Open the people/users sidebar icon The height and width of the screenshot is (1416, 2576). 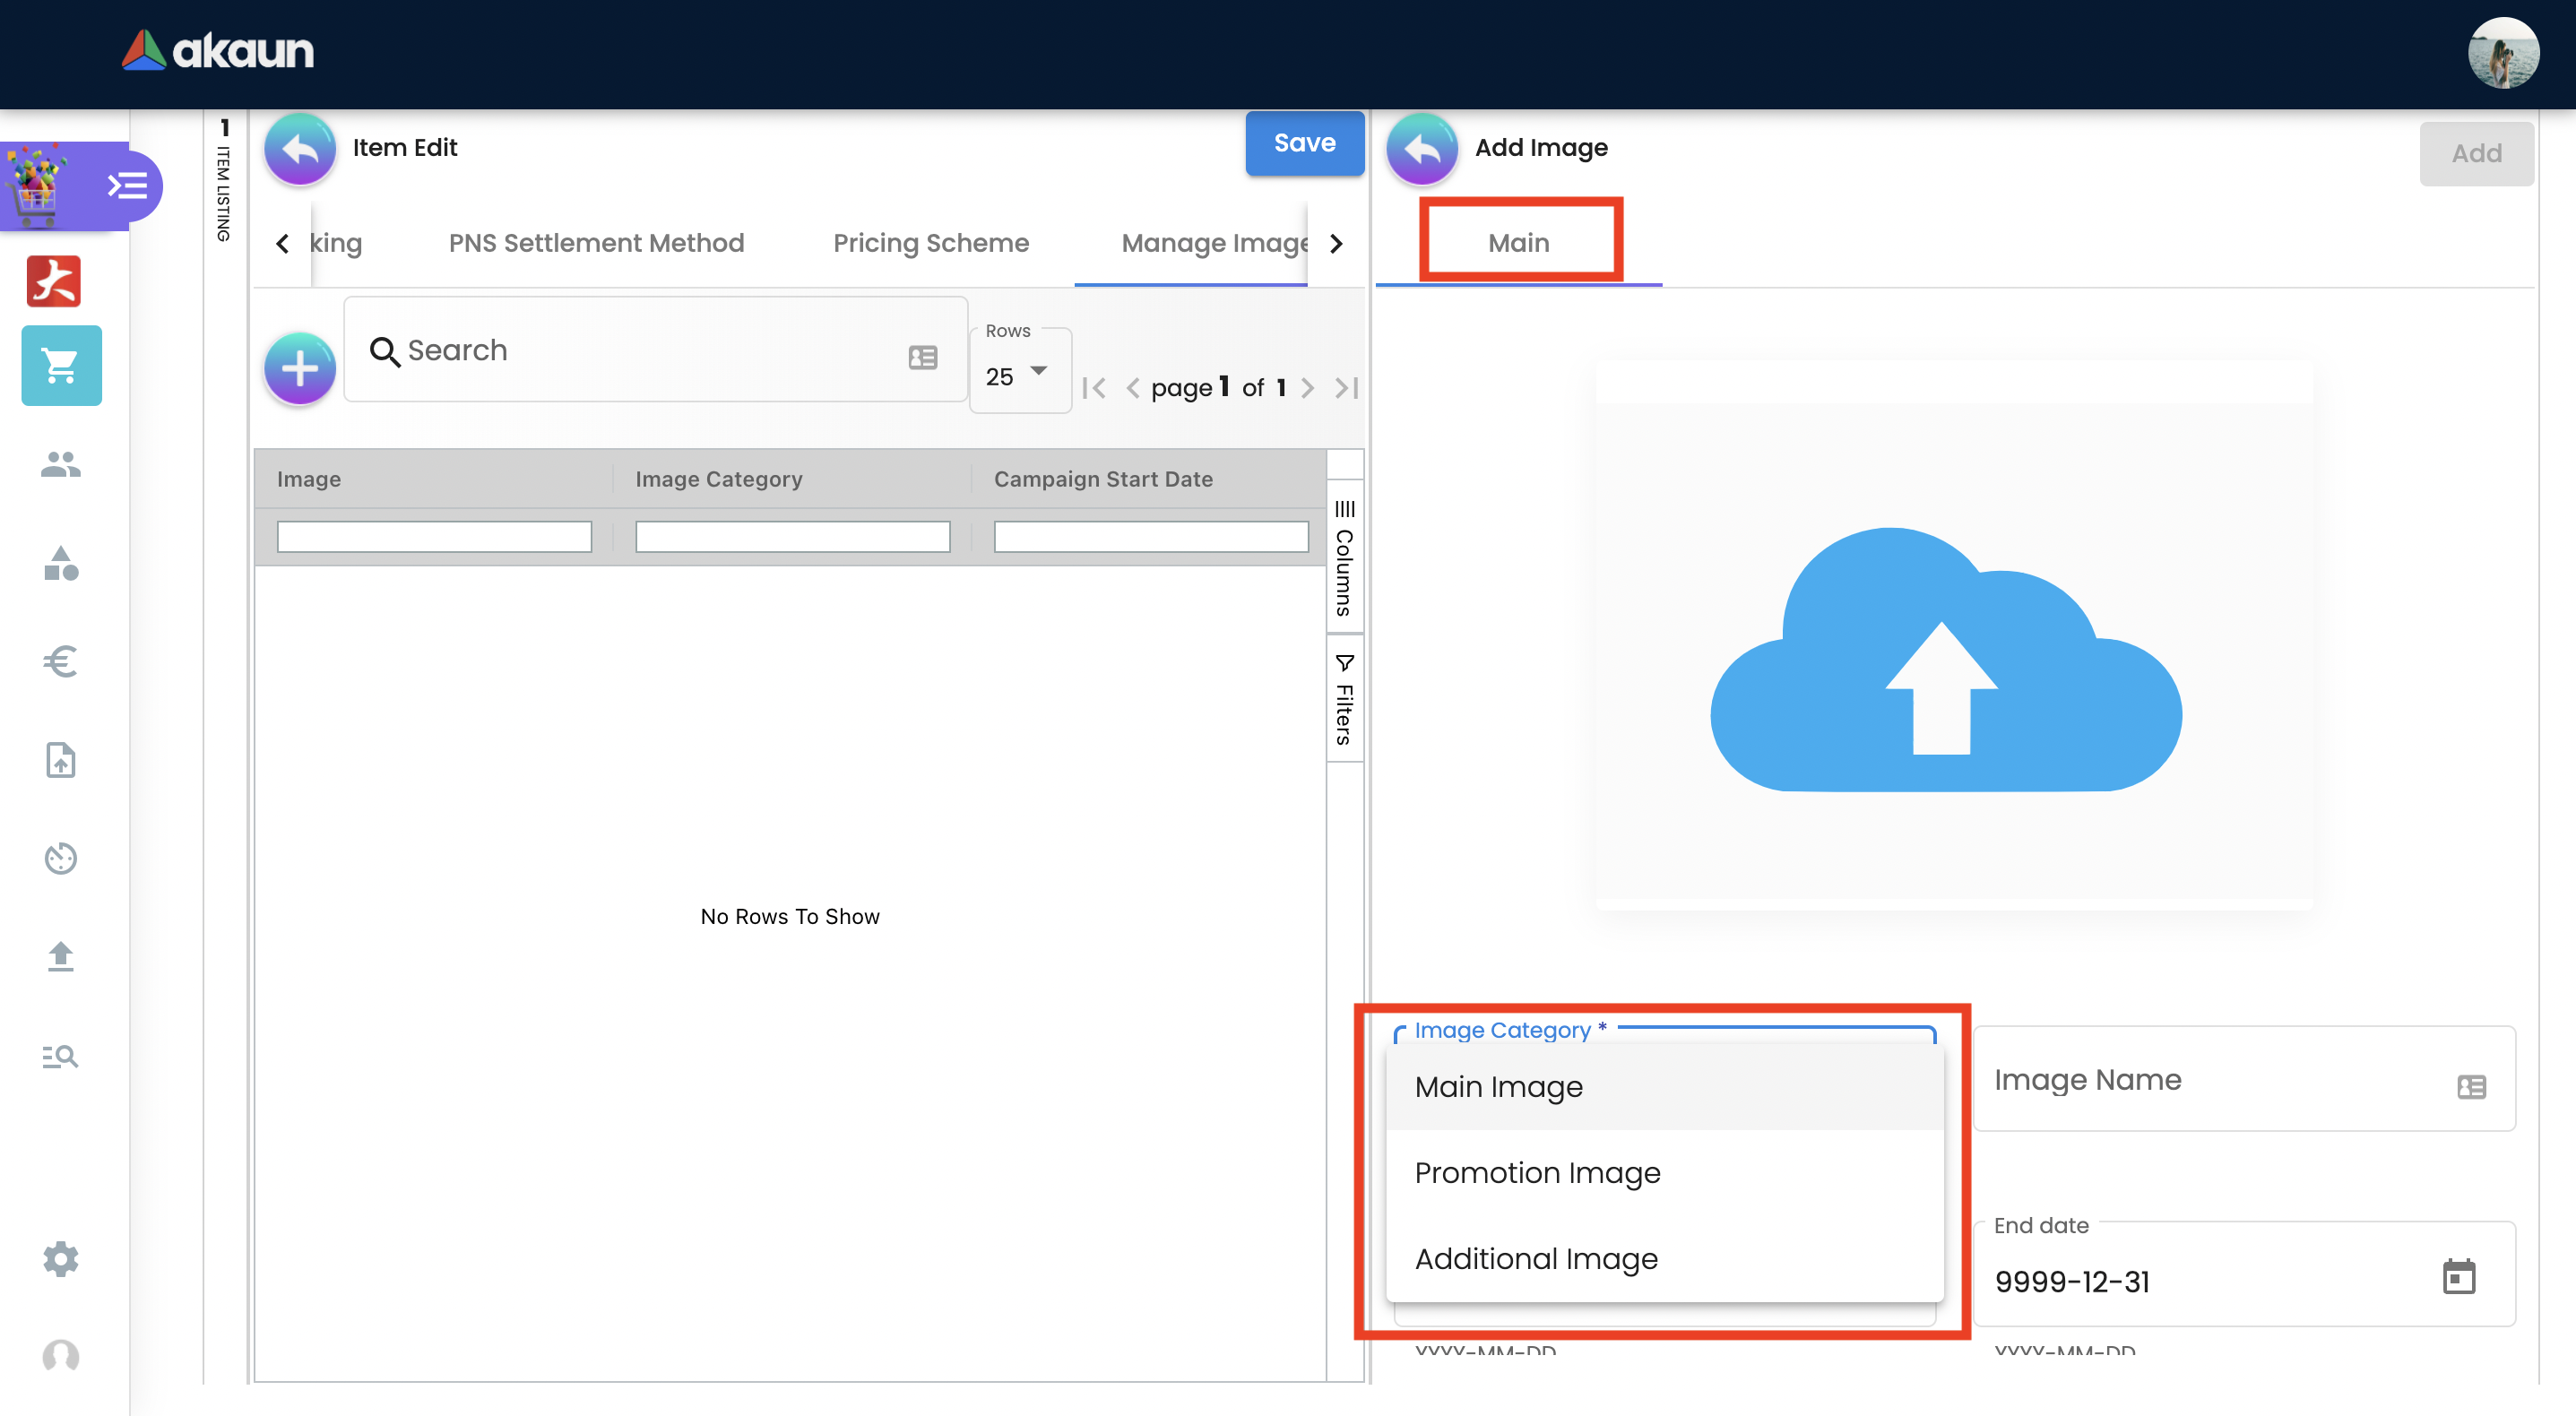point(61,464)
